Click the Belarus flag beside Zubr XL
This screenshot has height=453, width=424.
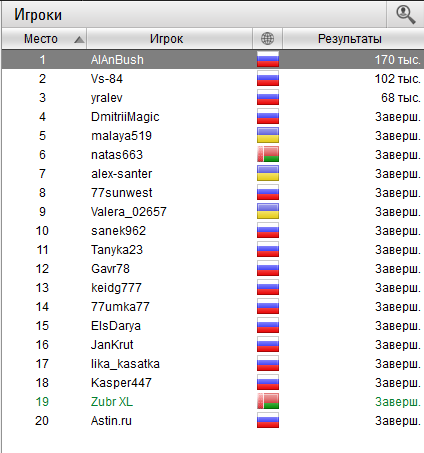(268, 401)
